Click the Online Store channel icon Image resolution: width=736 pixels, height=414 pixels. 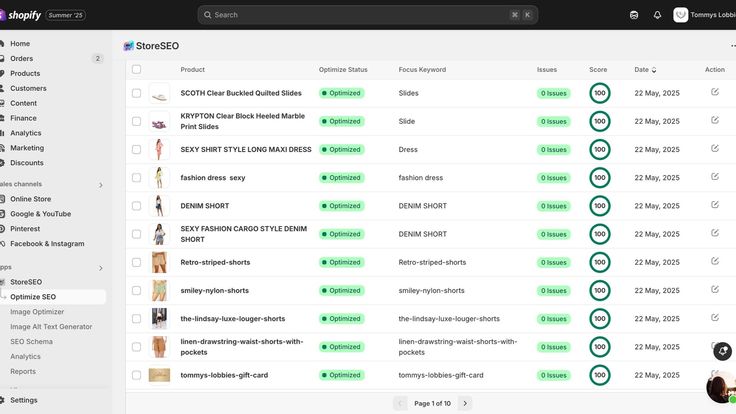[x=2, y=199]
